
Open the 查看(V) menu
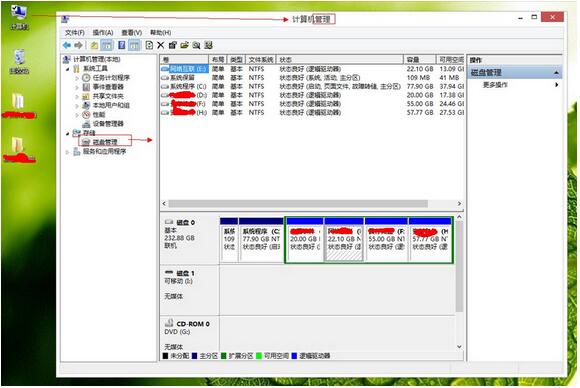tap(132, 33)
